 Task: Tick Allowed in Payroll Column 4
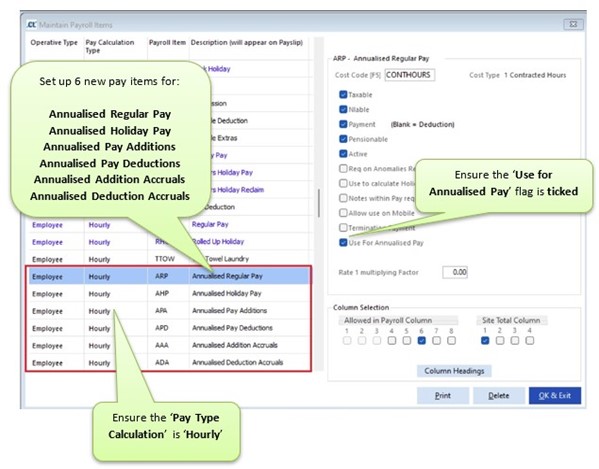click(392, 340)
